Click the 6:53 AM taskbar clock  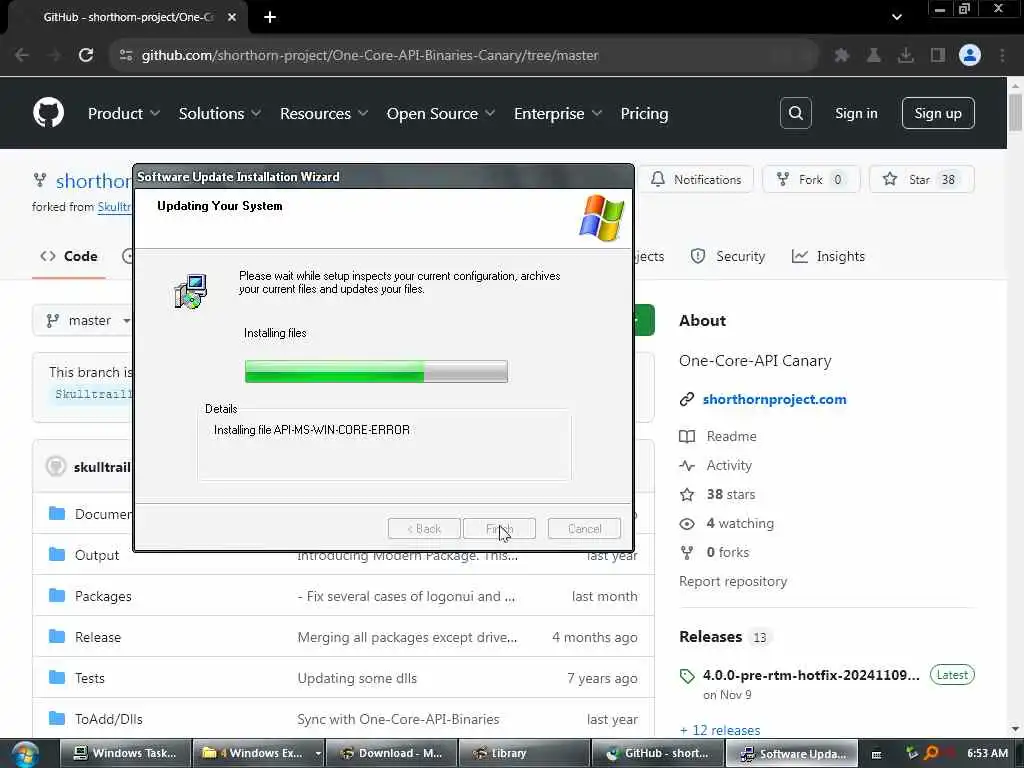pos(987,753)
